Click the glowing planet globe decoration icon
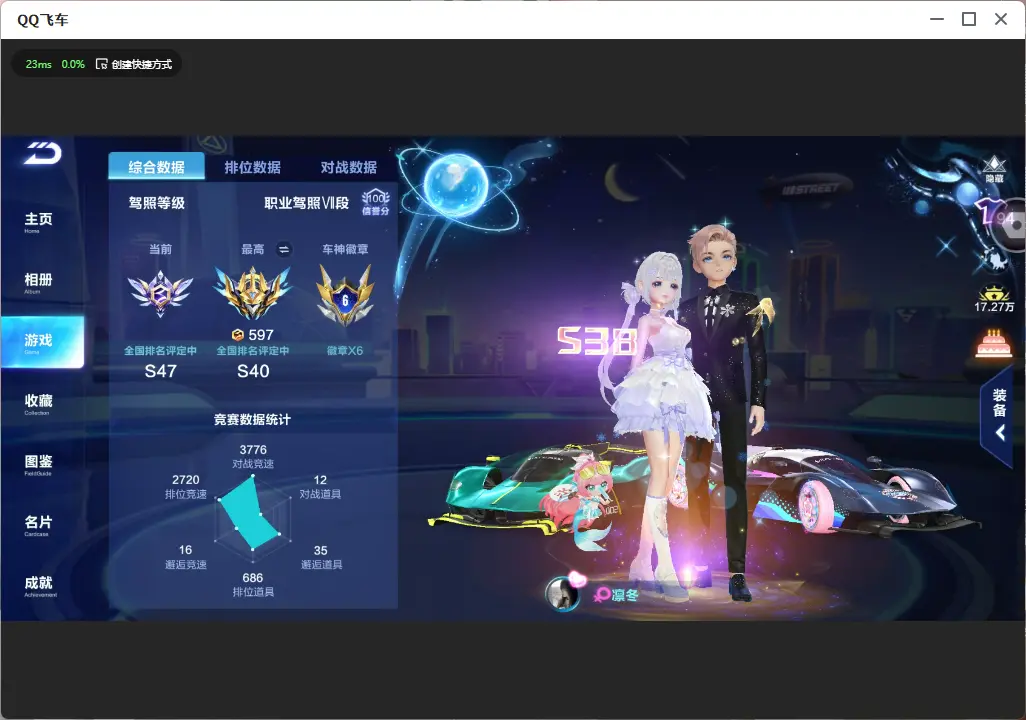1026x720 pixels. (x=456, y=183)
